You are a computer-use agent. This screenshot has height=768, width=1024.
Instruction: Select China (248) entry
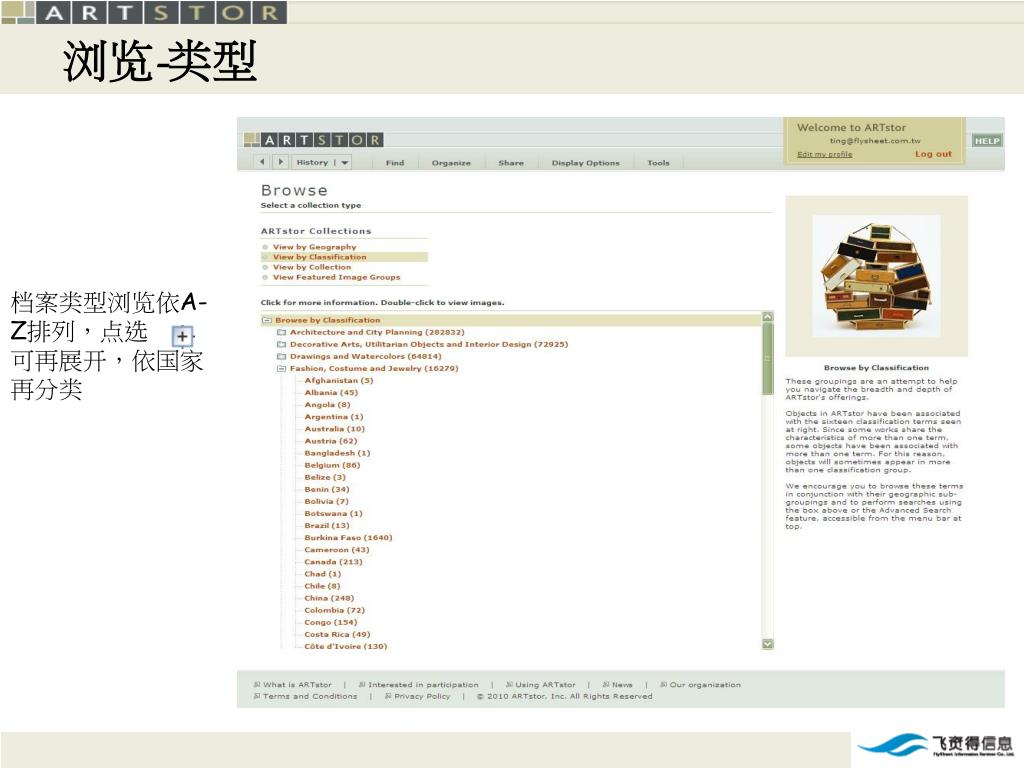point(329,598)
